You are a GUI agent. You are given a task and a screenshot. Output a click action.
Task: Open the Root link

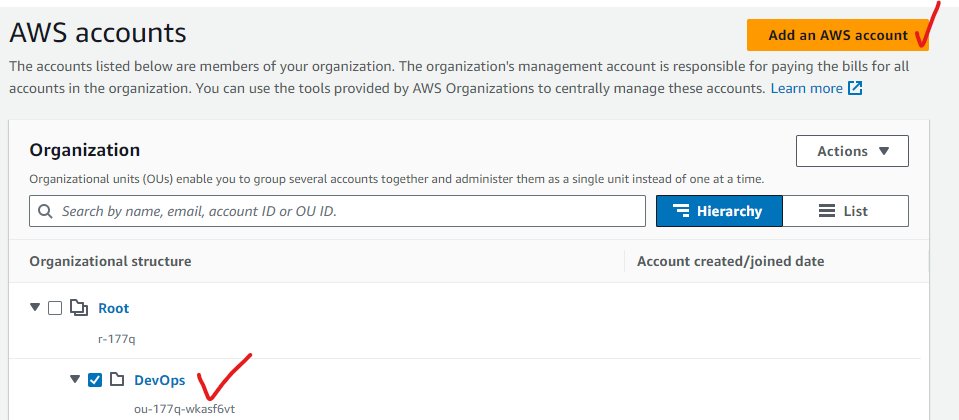[113, 308]
